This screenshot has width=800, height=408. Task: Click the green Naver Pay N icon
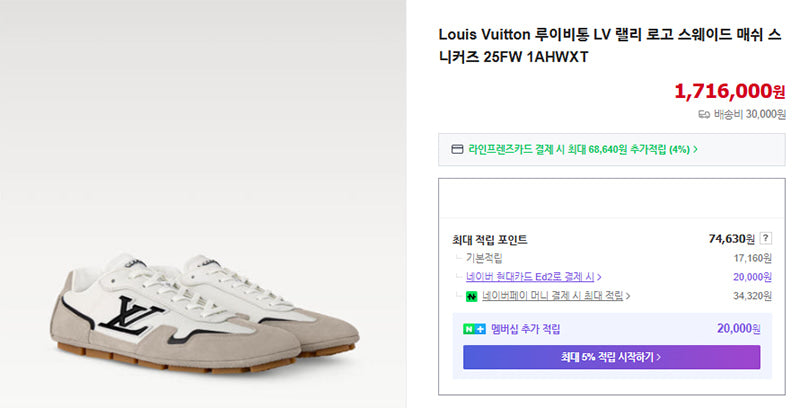click(x=471, y=296)
